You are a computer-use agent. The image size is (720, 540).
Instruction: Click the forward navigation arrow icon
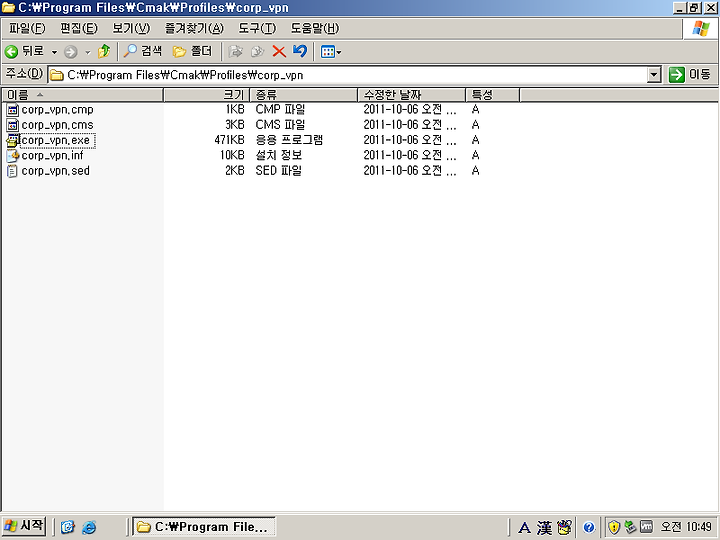coord(70,52)
